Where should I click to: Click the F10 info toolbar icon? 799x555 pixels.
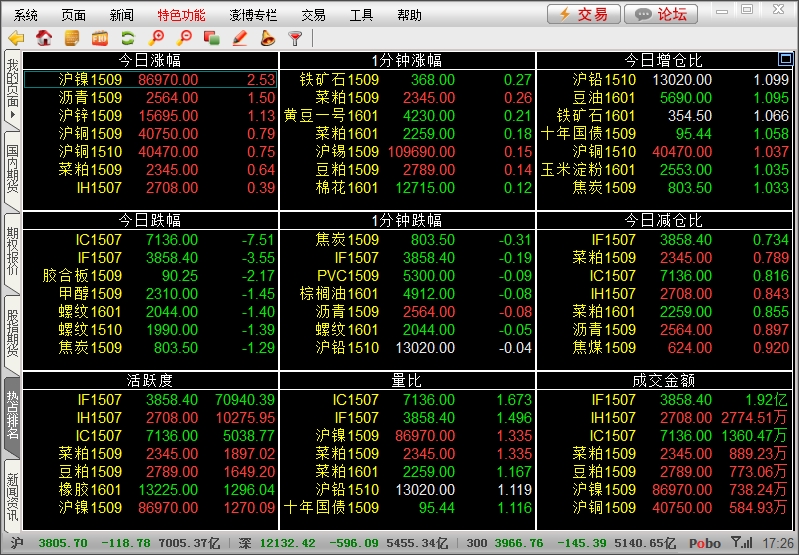99,38
